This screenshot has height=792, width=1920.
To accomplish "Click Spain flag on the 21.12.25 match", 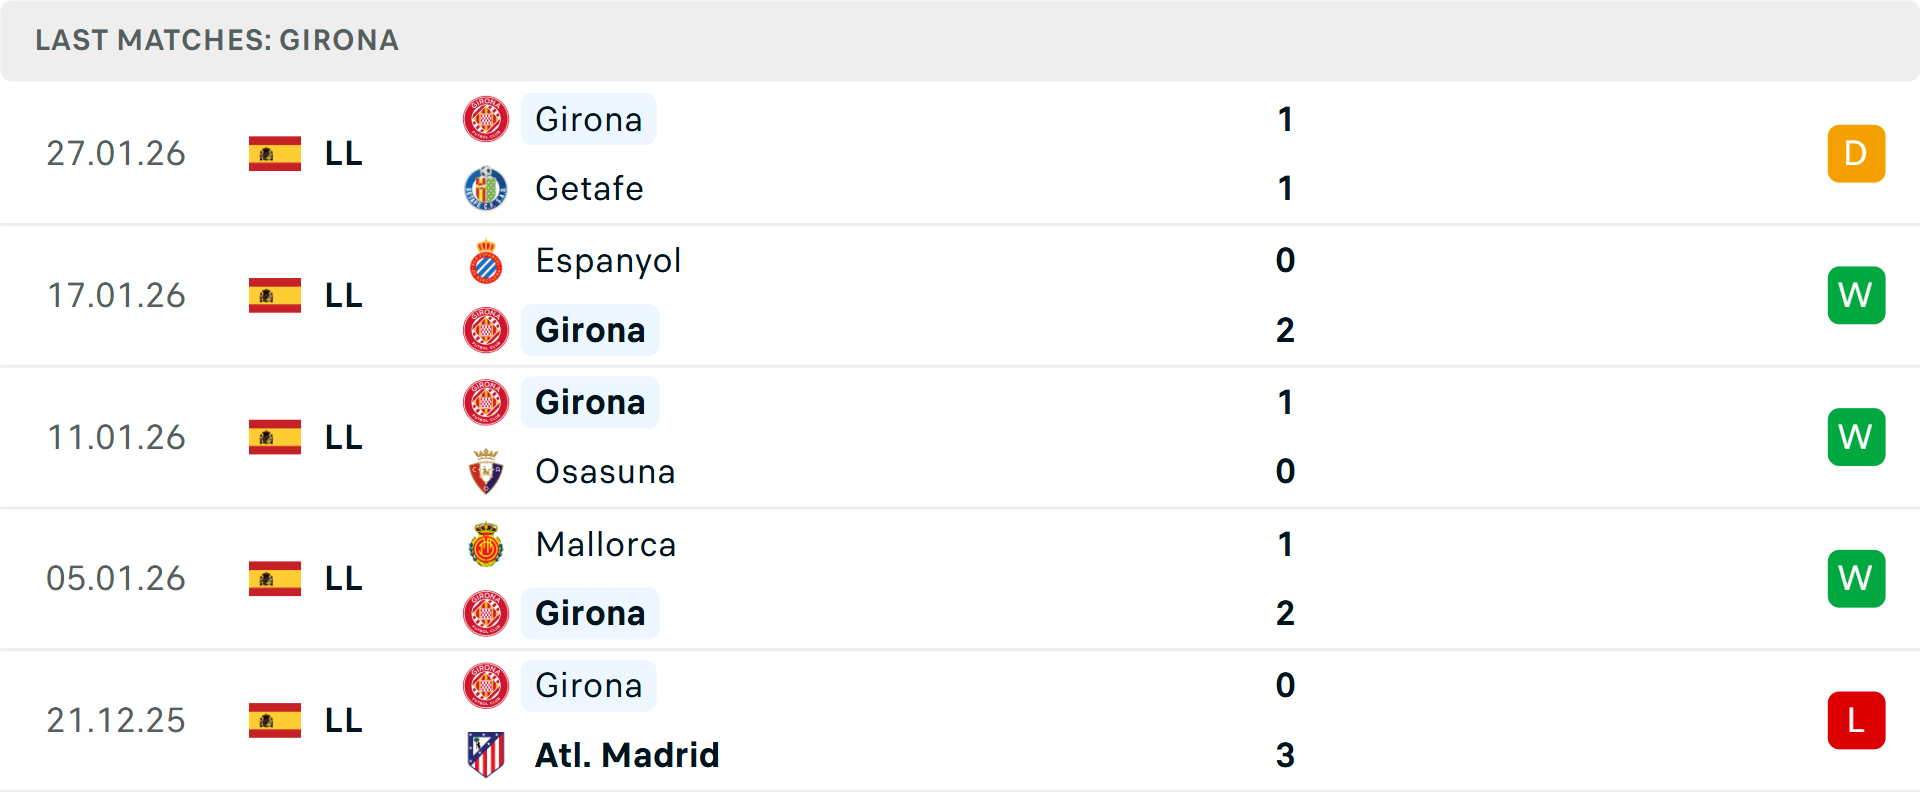I will [275, 720].
